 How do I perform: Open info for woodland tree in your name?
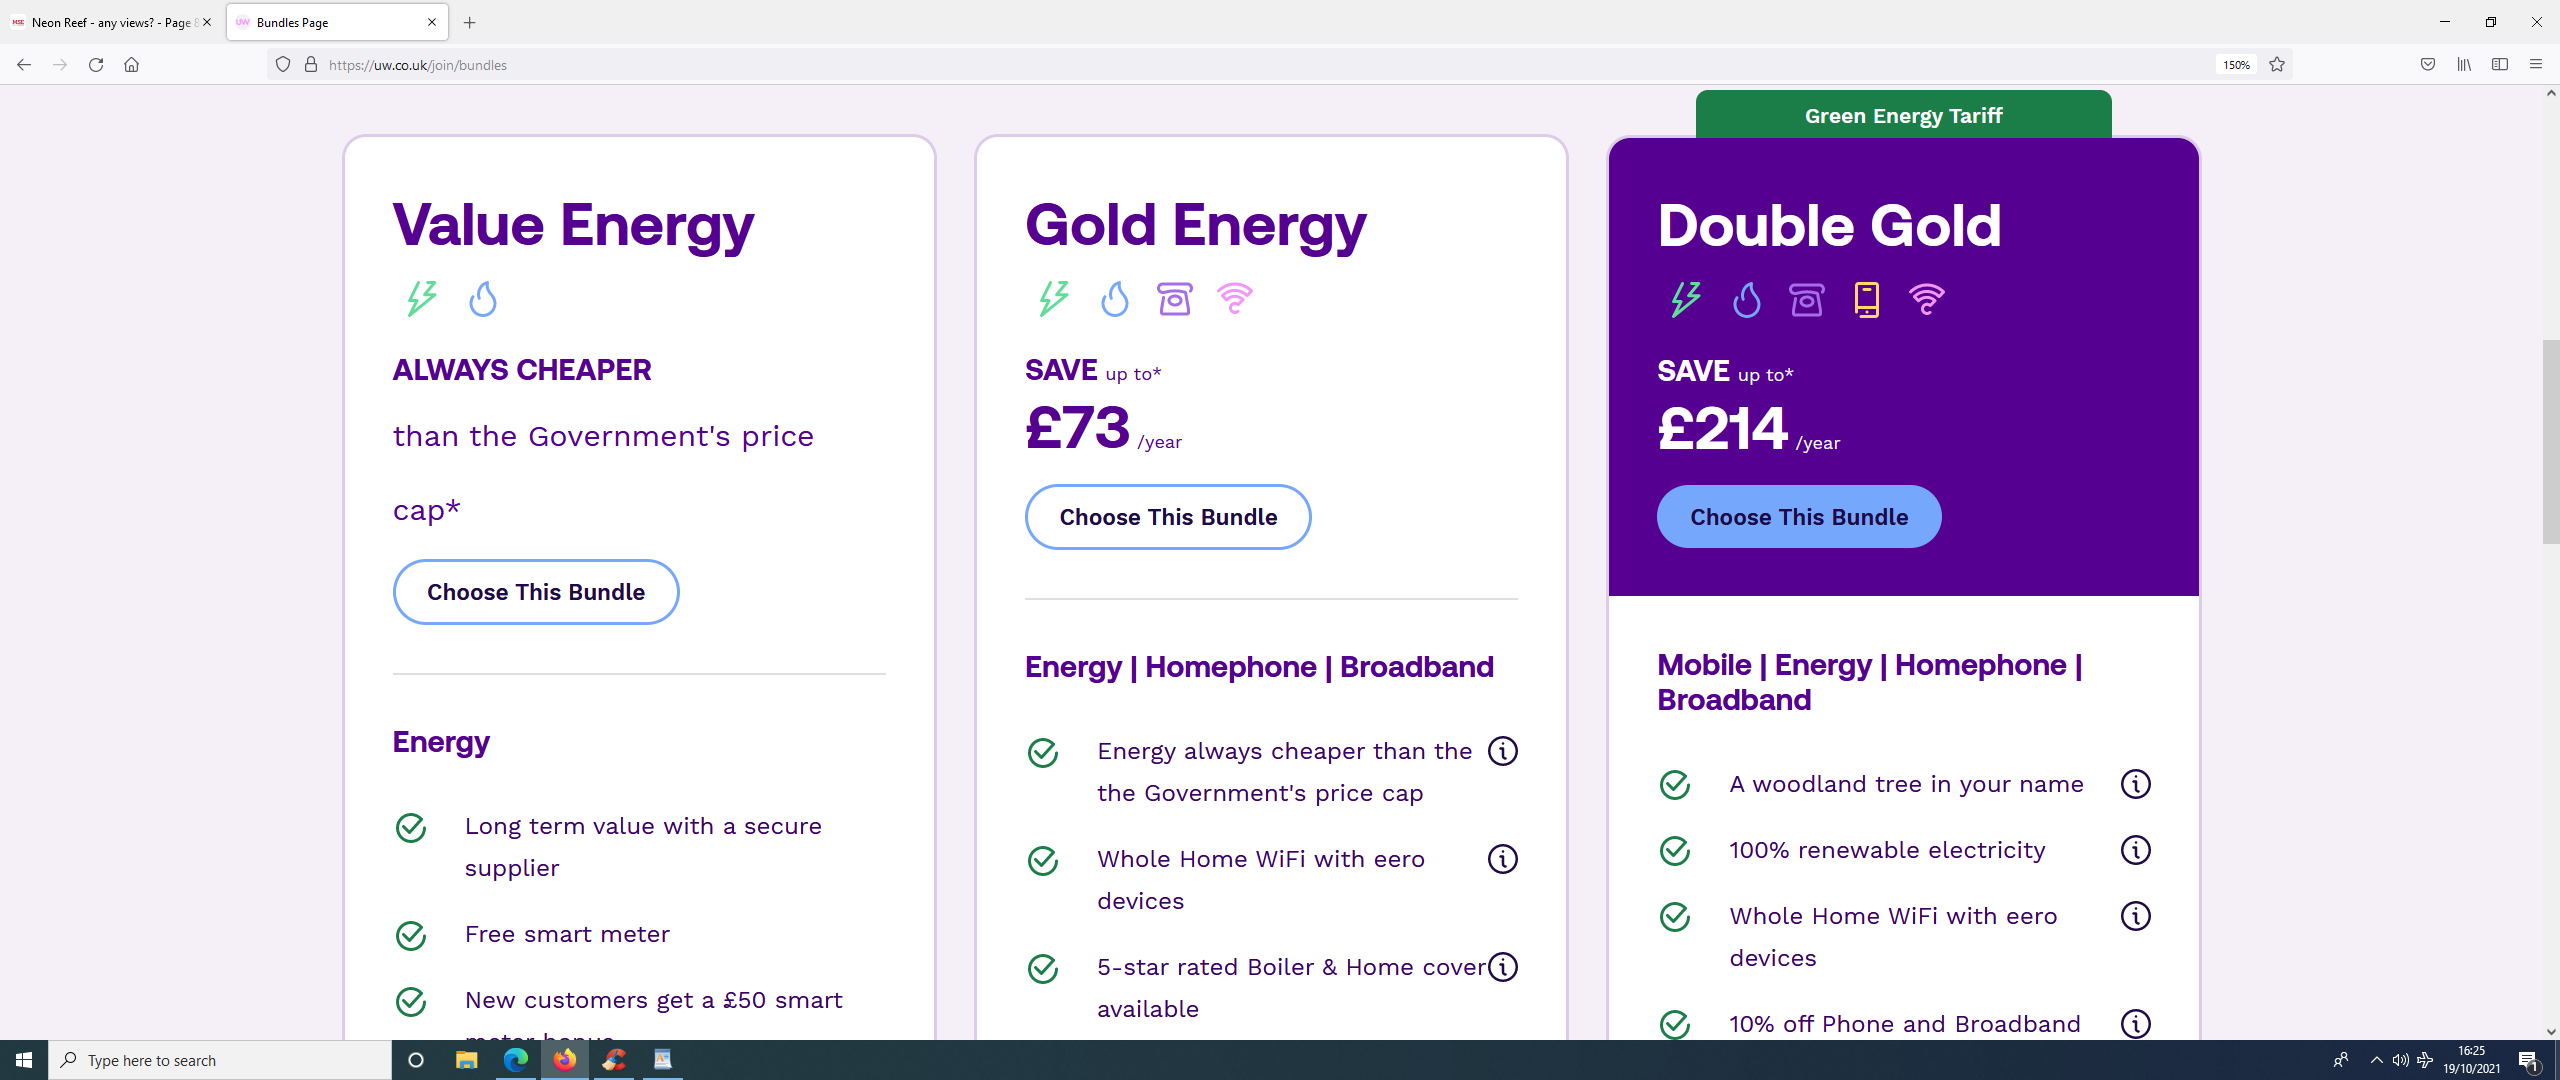coord(2135,784)
